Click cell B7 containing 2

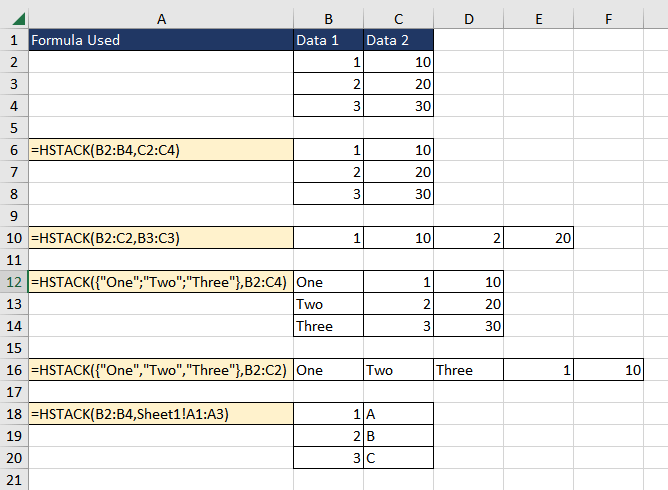point(328,172)
